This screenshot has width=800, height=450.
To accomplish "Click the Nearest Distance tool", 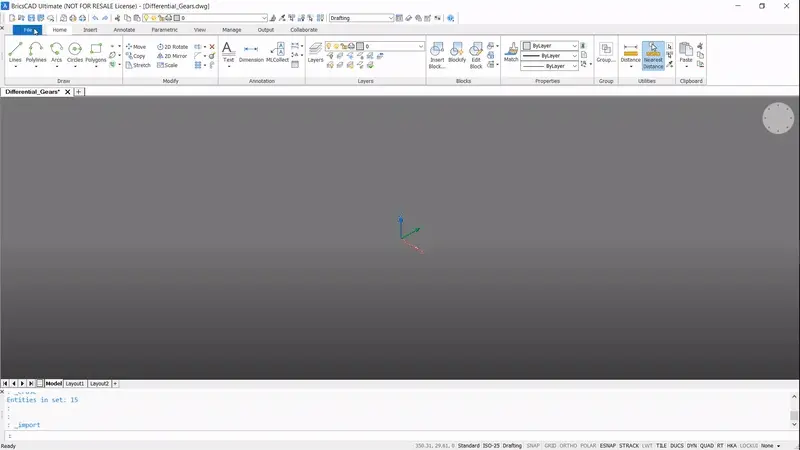I will 653,55.
